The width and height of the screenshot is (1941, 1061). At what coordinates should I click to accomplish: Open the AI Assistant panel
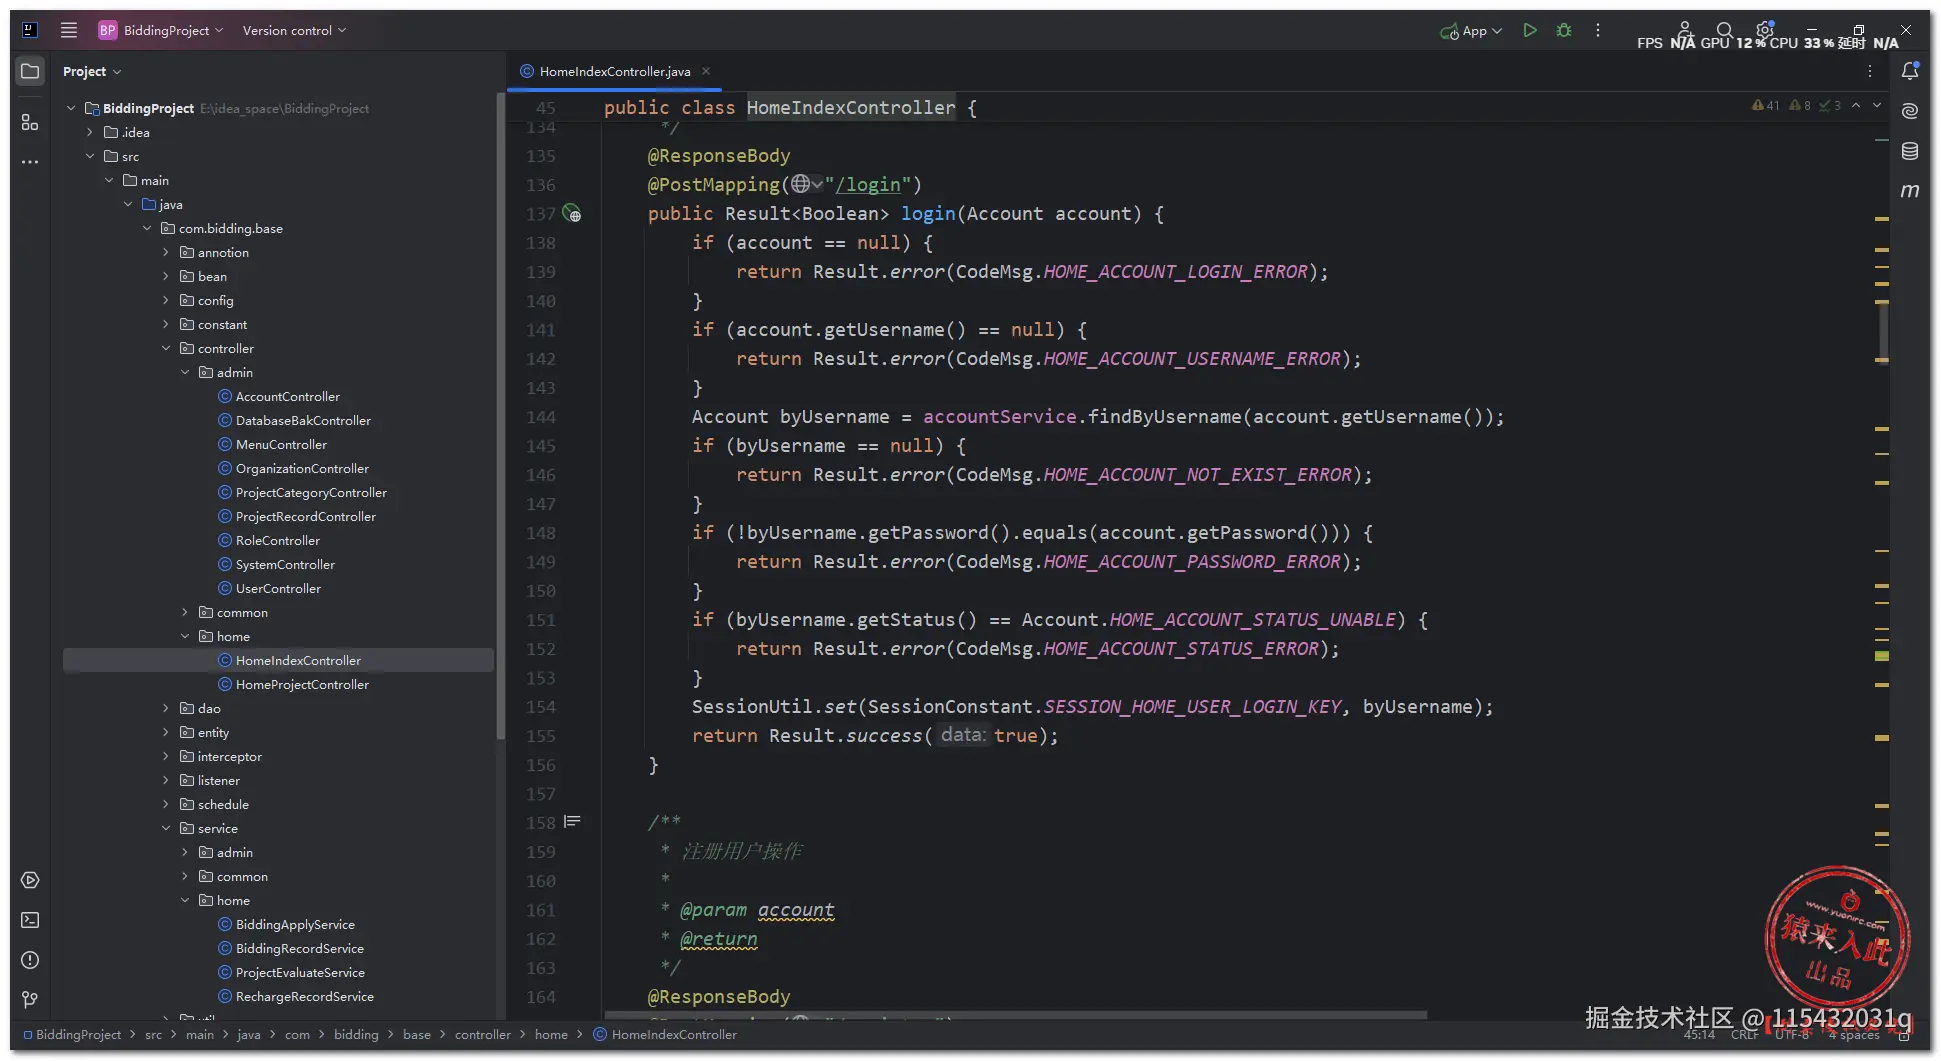tap(1910, 111)
